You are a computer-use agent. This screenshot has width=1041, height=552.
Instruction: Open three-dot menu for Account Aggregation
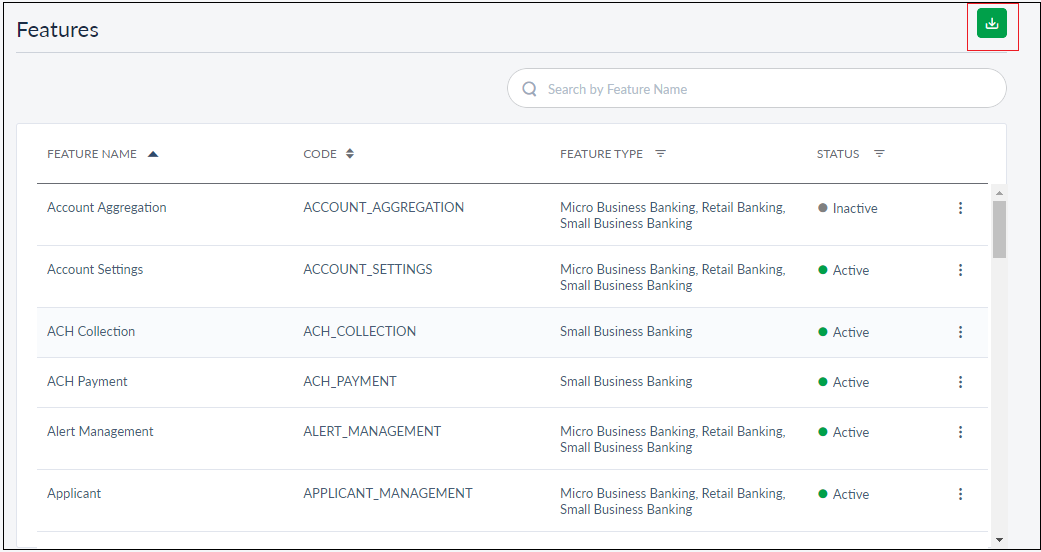(960, 208)
